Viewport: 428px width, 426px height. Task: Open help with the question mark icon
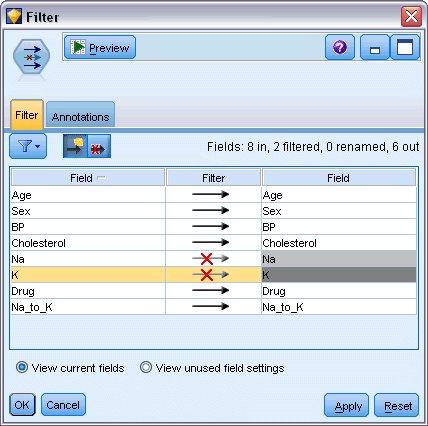pos(340,47)
